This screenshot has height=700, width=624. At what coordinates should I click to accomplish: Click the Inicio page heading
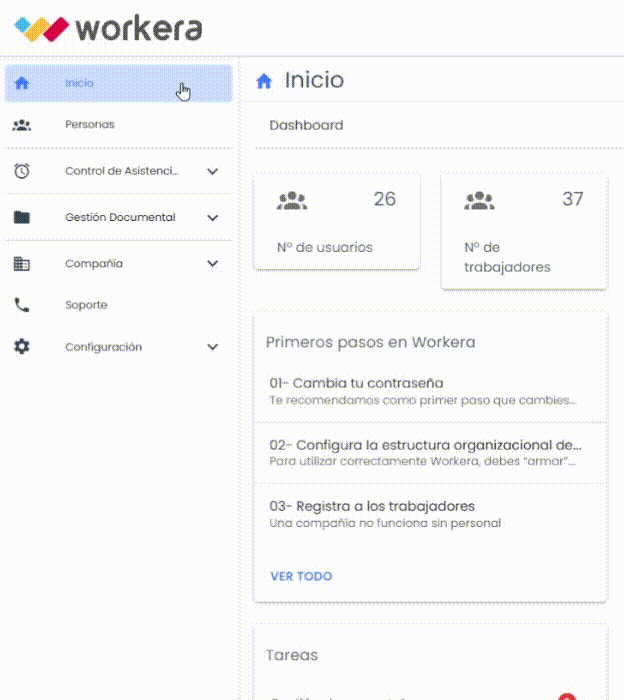point(314,80)
